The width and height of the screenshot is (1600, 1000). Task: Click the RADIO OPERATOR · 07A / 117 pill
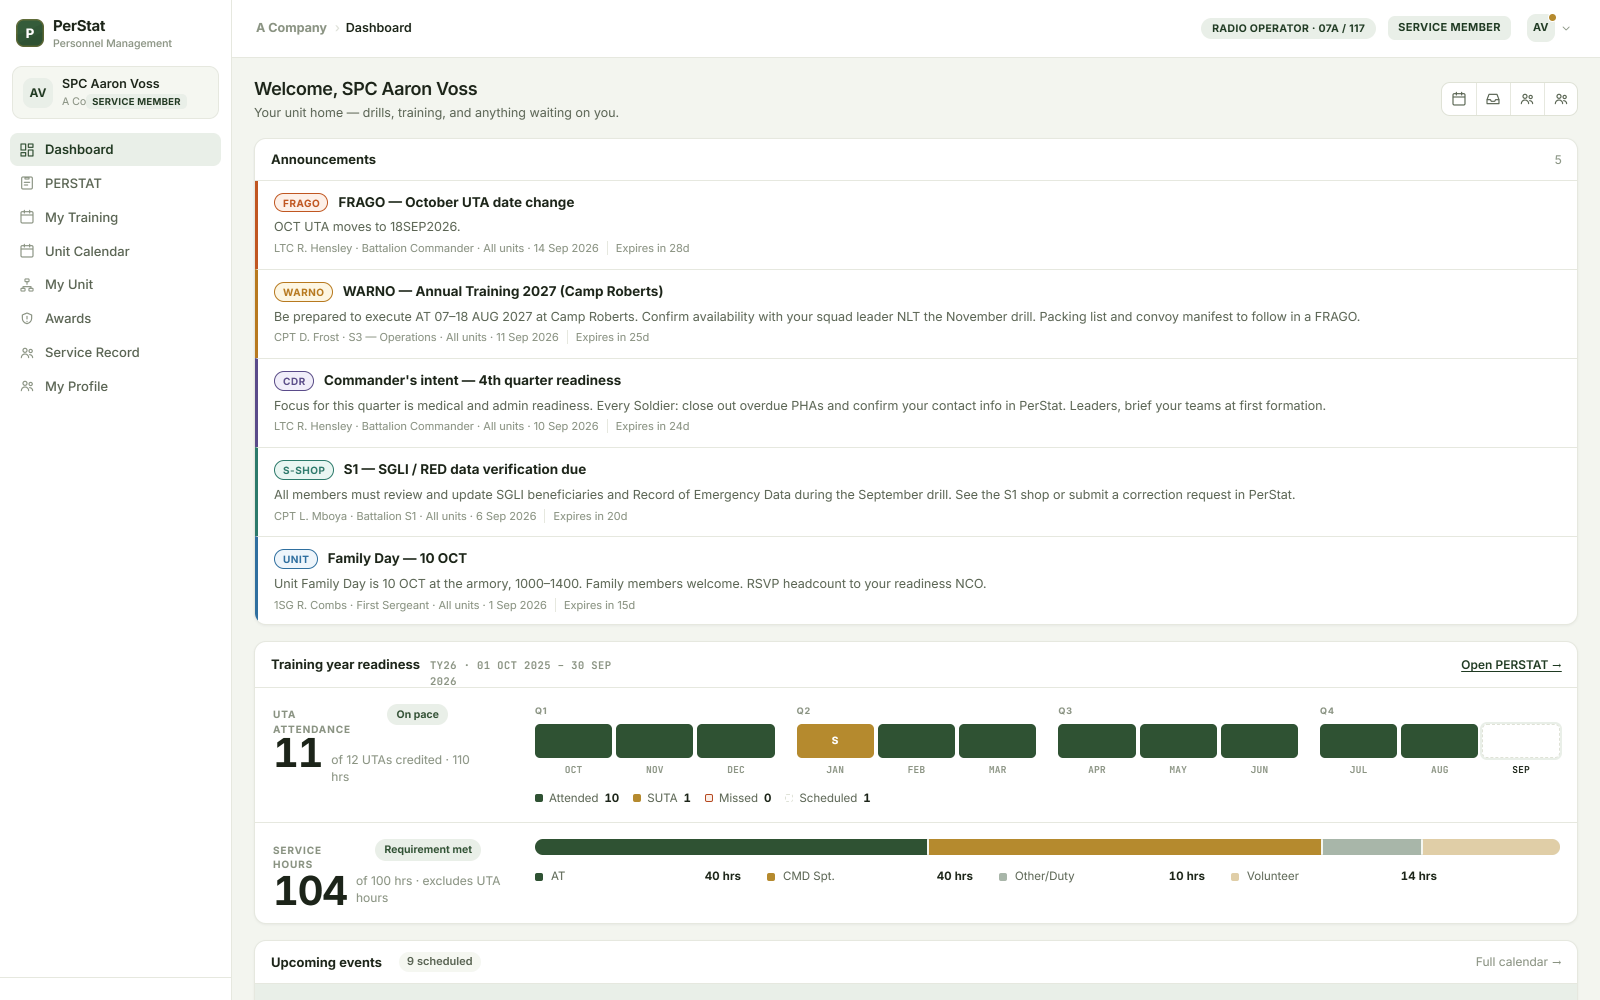[x=1288, y=28]
